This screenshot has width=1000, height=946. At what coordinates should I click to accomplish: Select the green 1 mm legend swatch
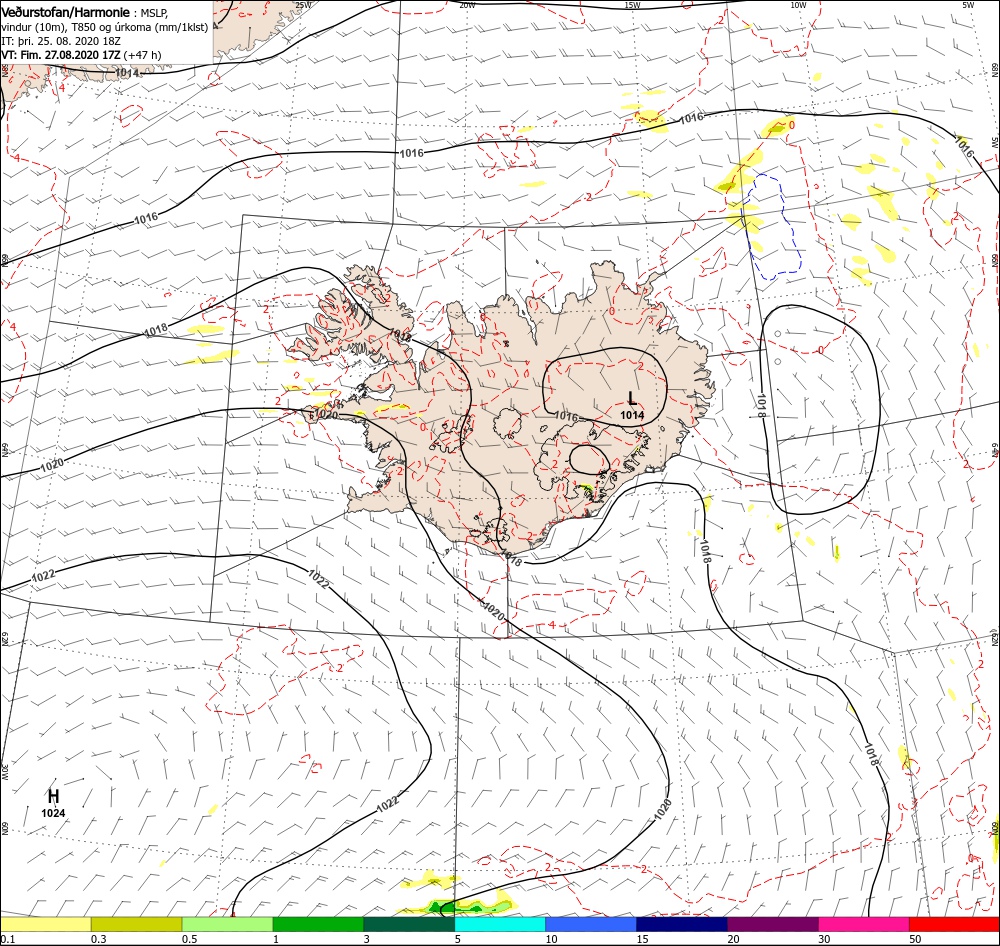coord(318,924)
